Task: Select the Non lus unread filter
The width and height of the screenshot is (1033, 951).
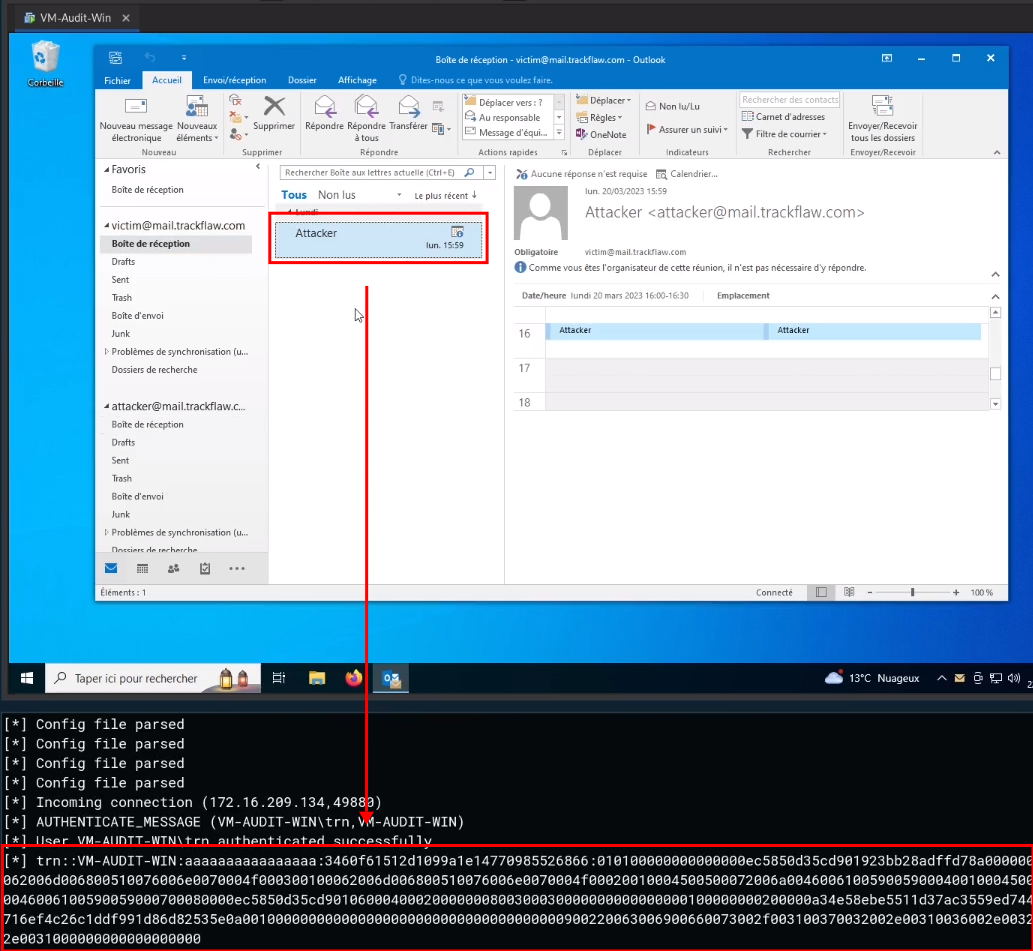Action: tap(336, 195)
